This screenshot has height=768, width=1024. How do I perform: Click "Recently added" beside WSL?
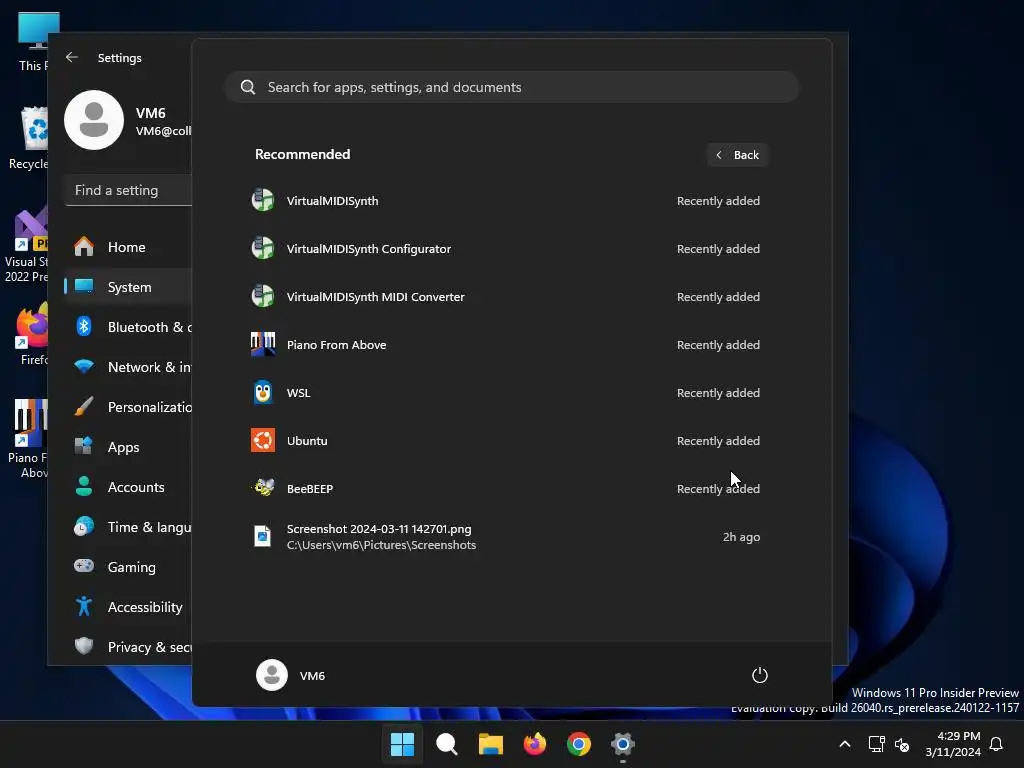click(718, 392)
